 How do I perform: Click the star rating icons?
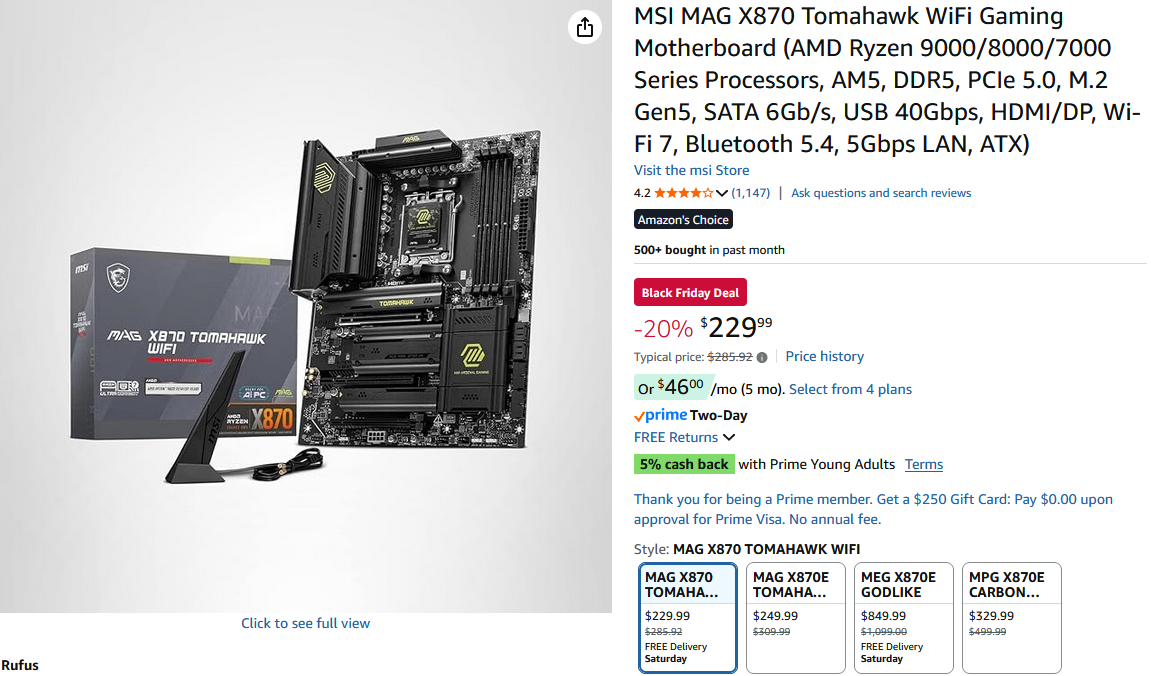point(683,193)
